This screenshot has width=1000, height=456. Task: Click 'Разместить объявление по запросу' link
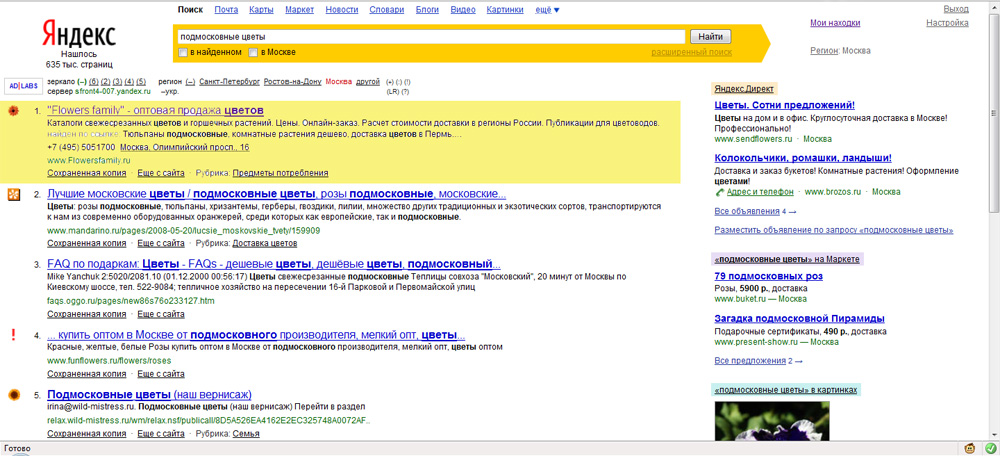point(834,230)
